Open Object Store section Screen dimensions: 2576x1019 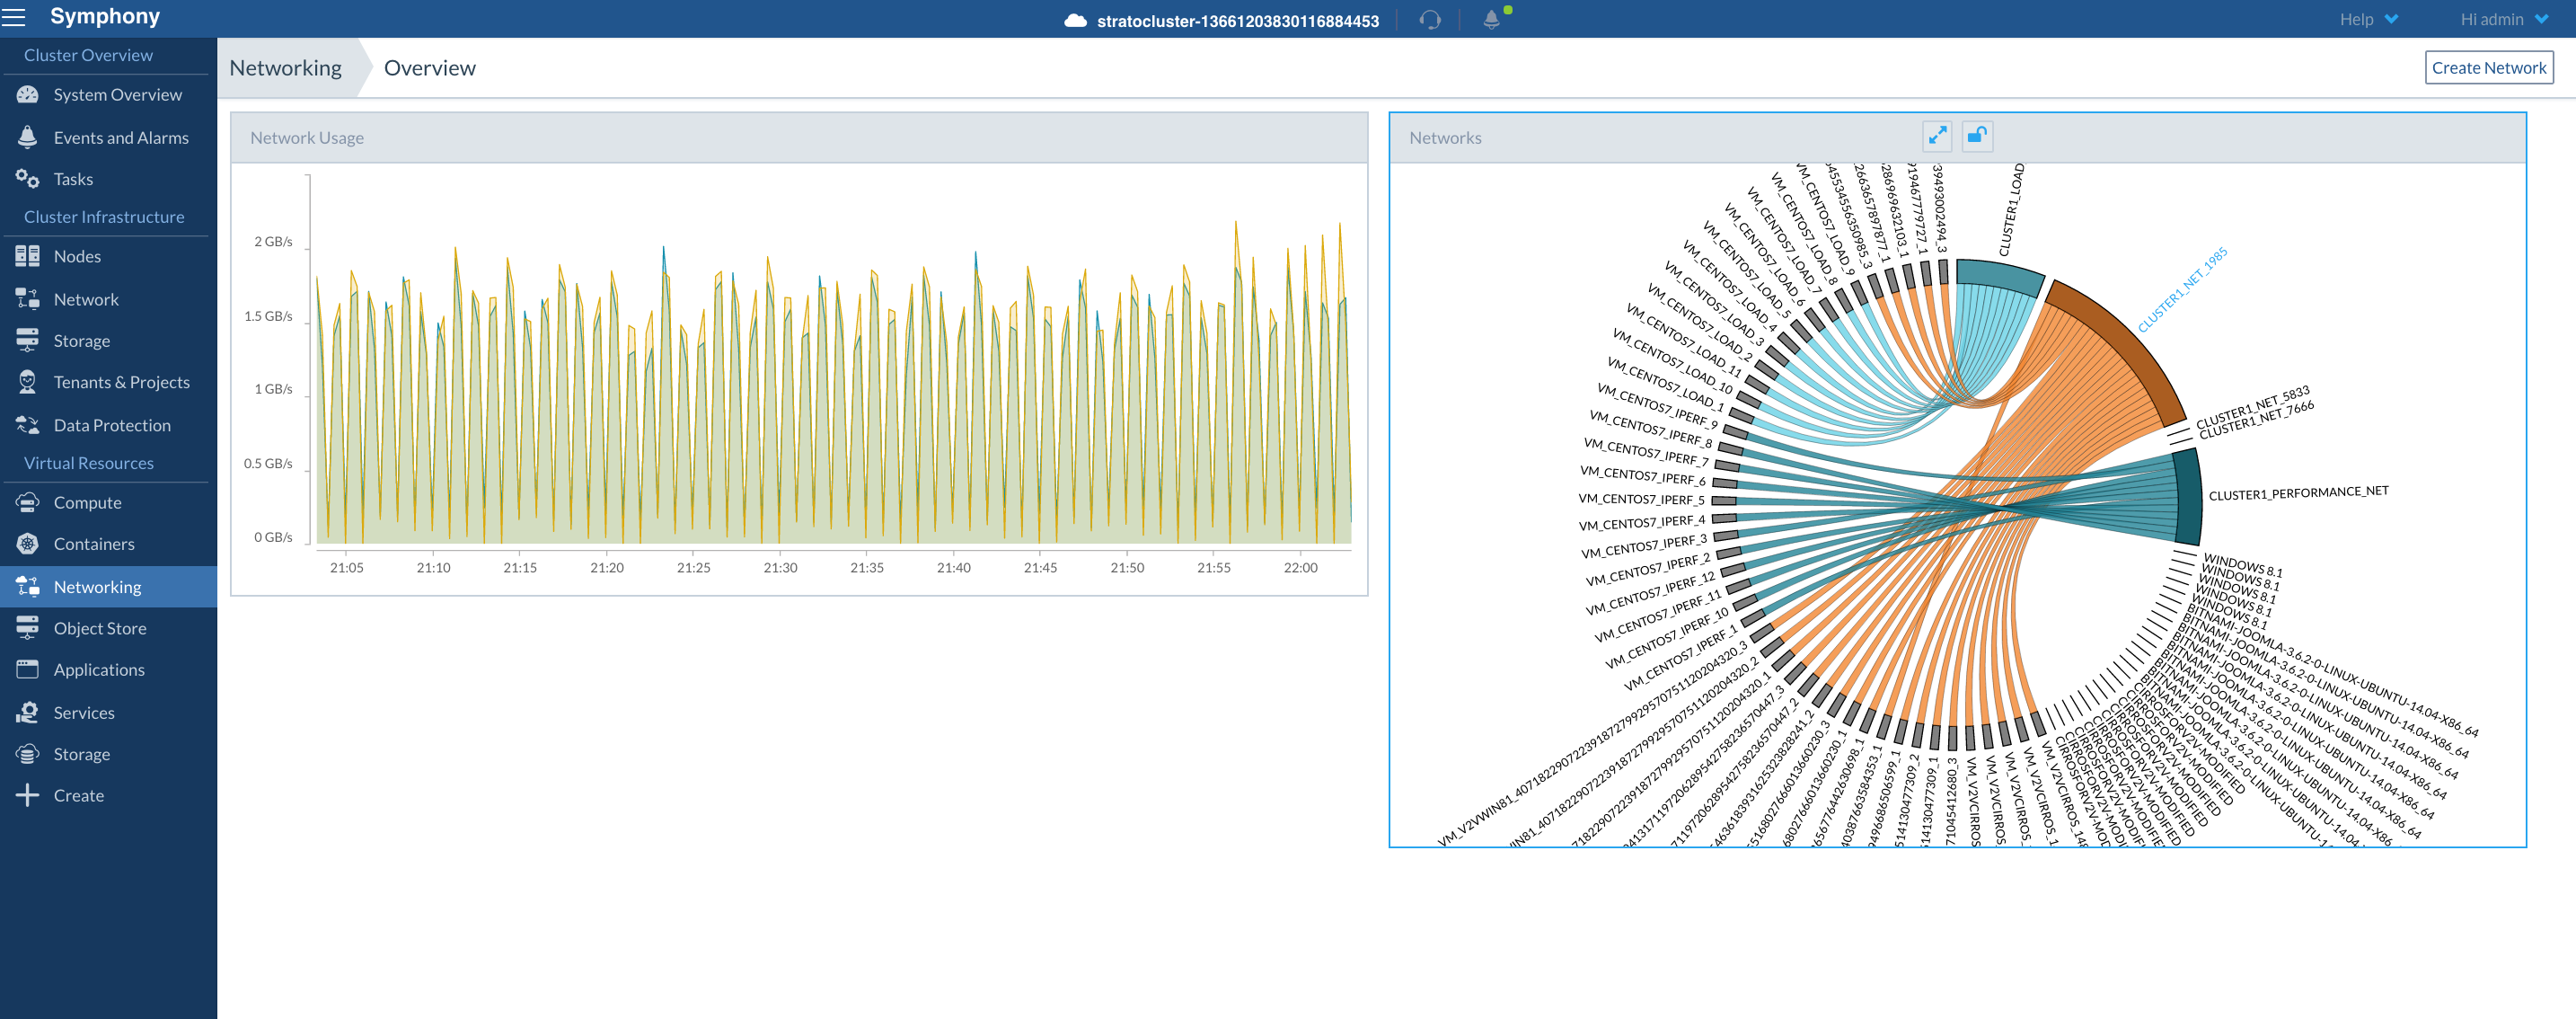[99, 628]
